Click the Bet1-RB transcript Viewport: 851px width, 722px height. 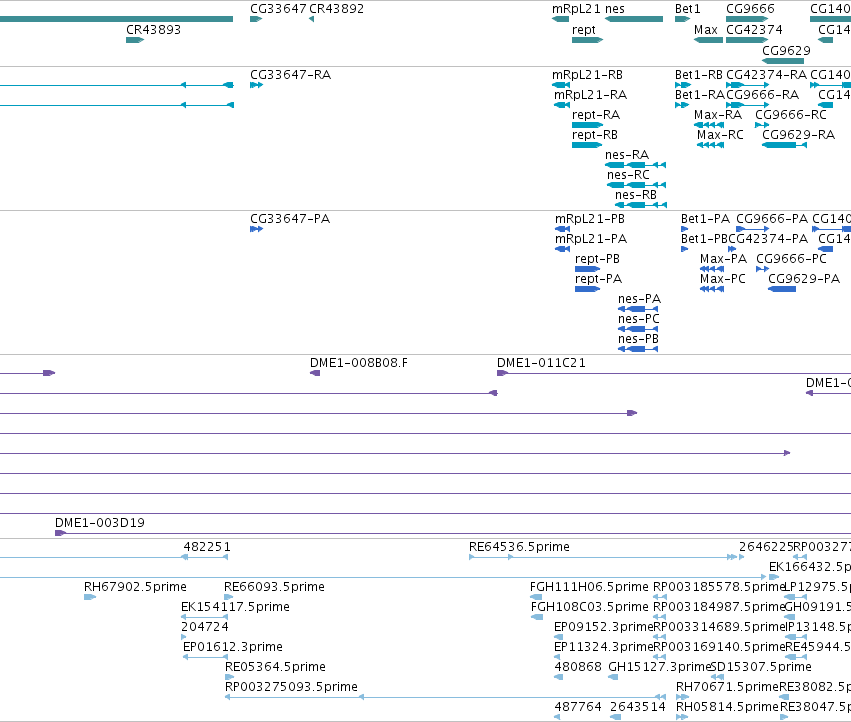(x=698, y=74)
